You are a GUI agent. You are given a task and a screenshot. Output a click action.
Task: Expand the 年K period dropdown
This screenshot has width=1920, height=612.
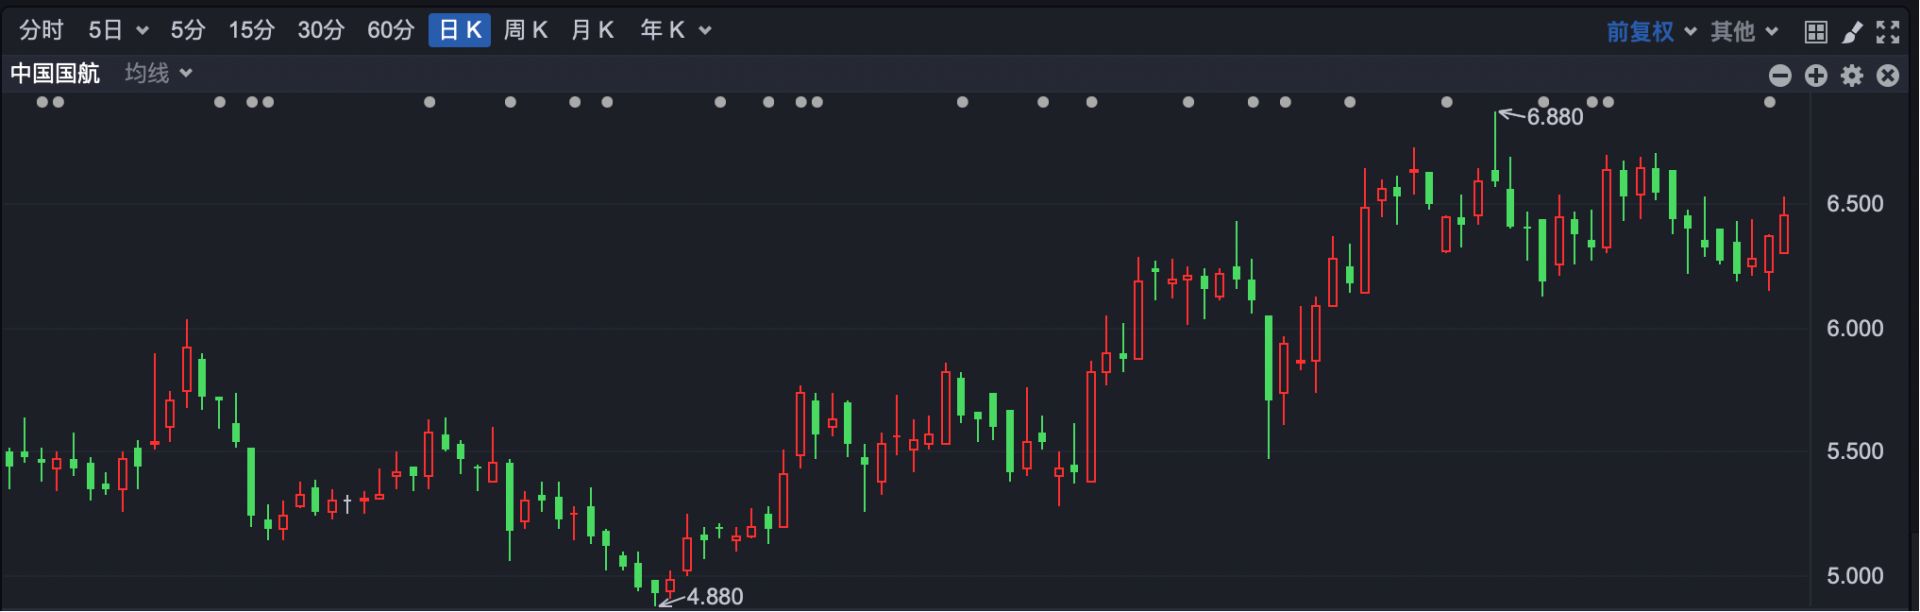point(705,31)
